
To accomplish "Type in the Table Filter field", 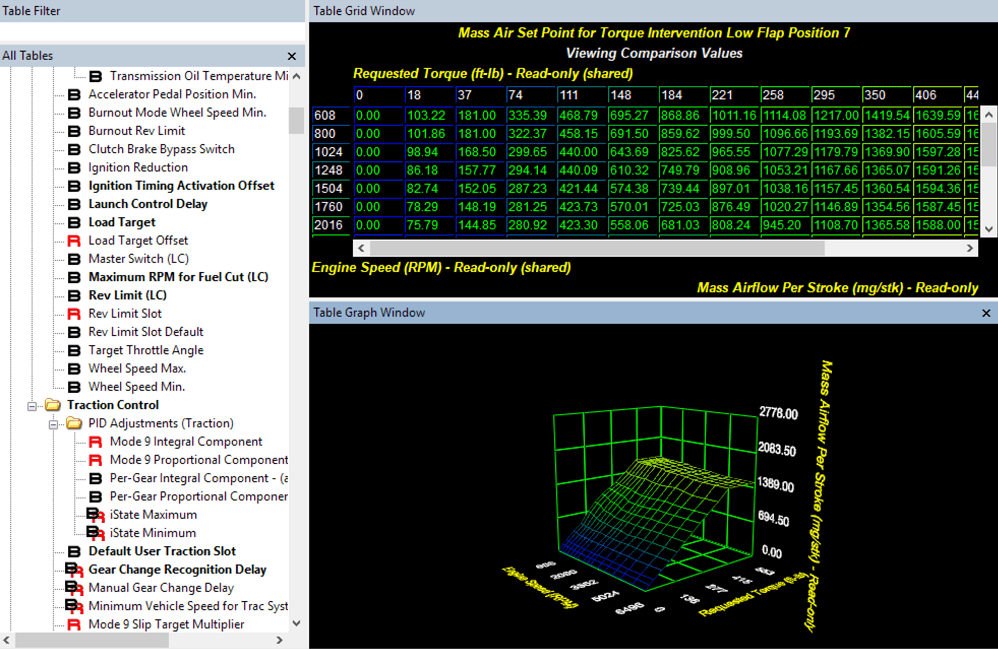I will pos(152,32).
